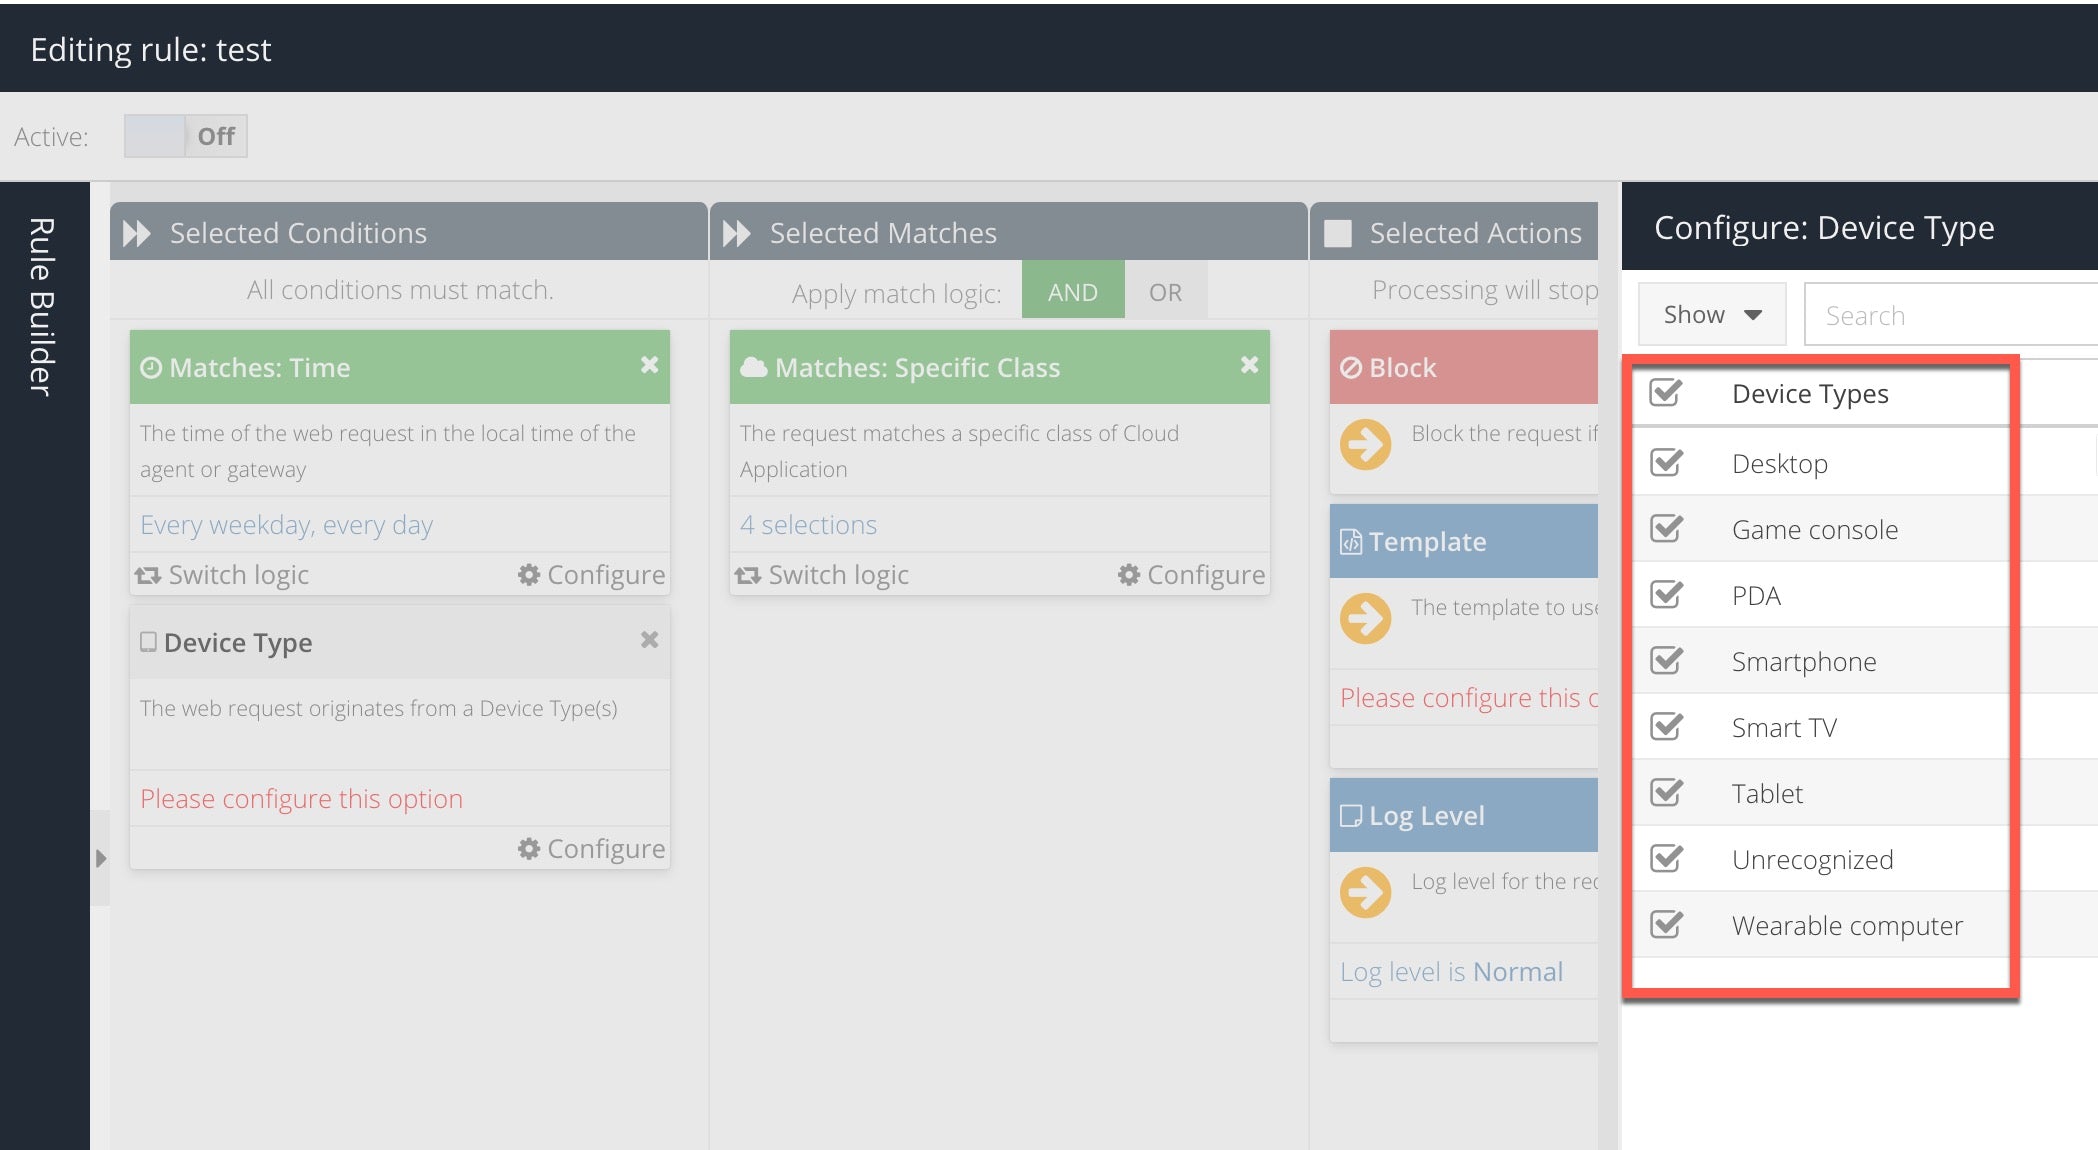Uncheck the Smartphone checkbox
2098x1150 pixels.
tap(1666, 661)
